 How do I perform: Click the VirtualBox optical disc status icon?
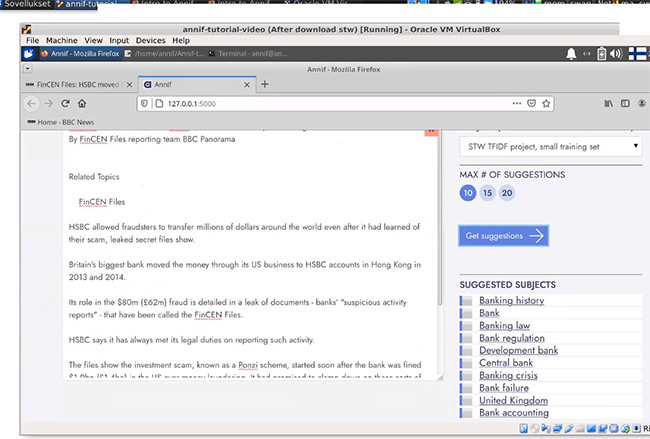click(x=535, y=429)
